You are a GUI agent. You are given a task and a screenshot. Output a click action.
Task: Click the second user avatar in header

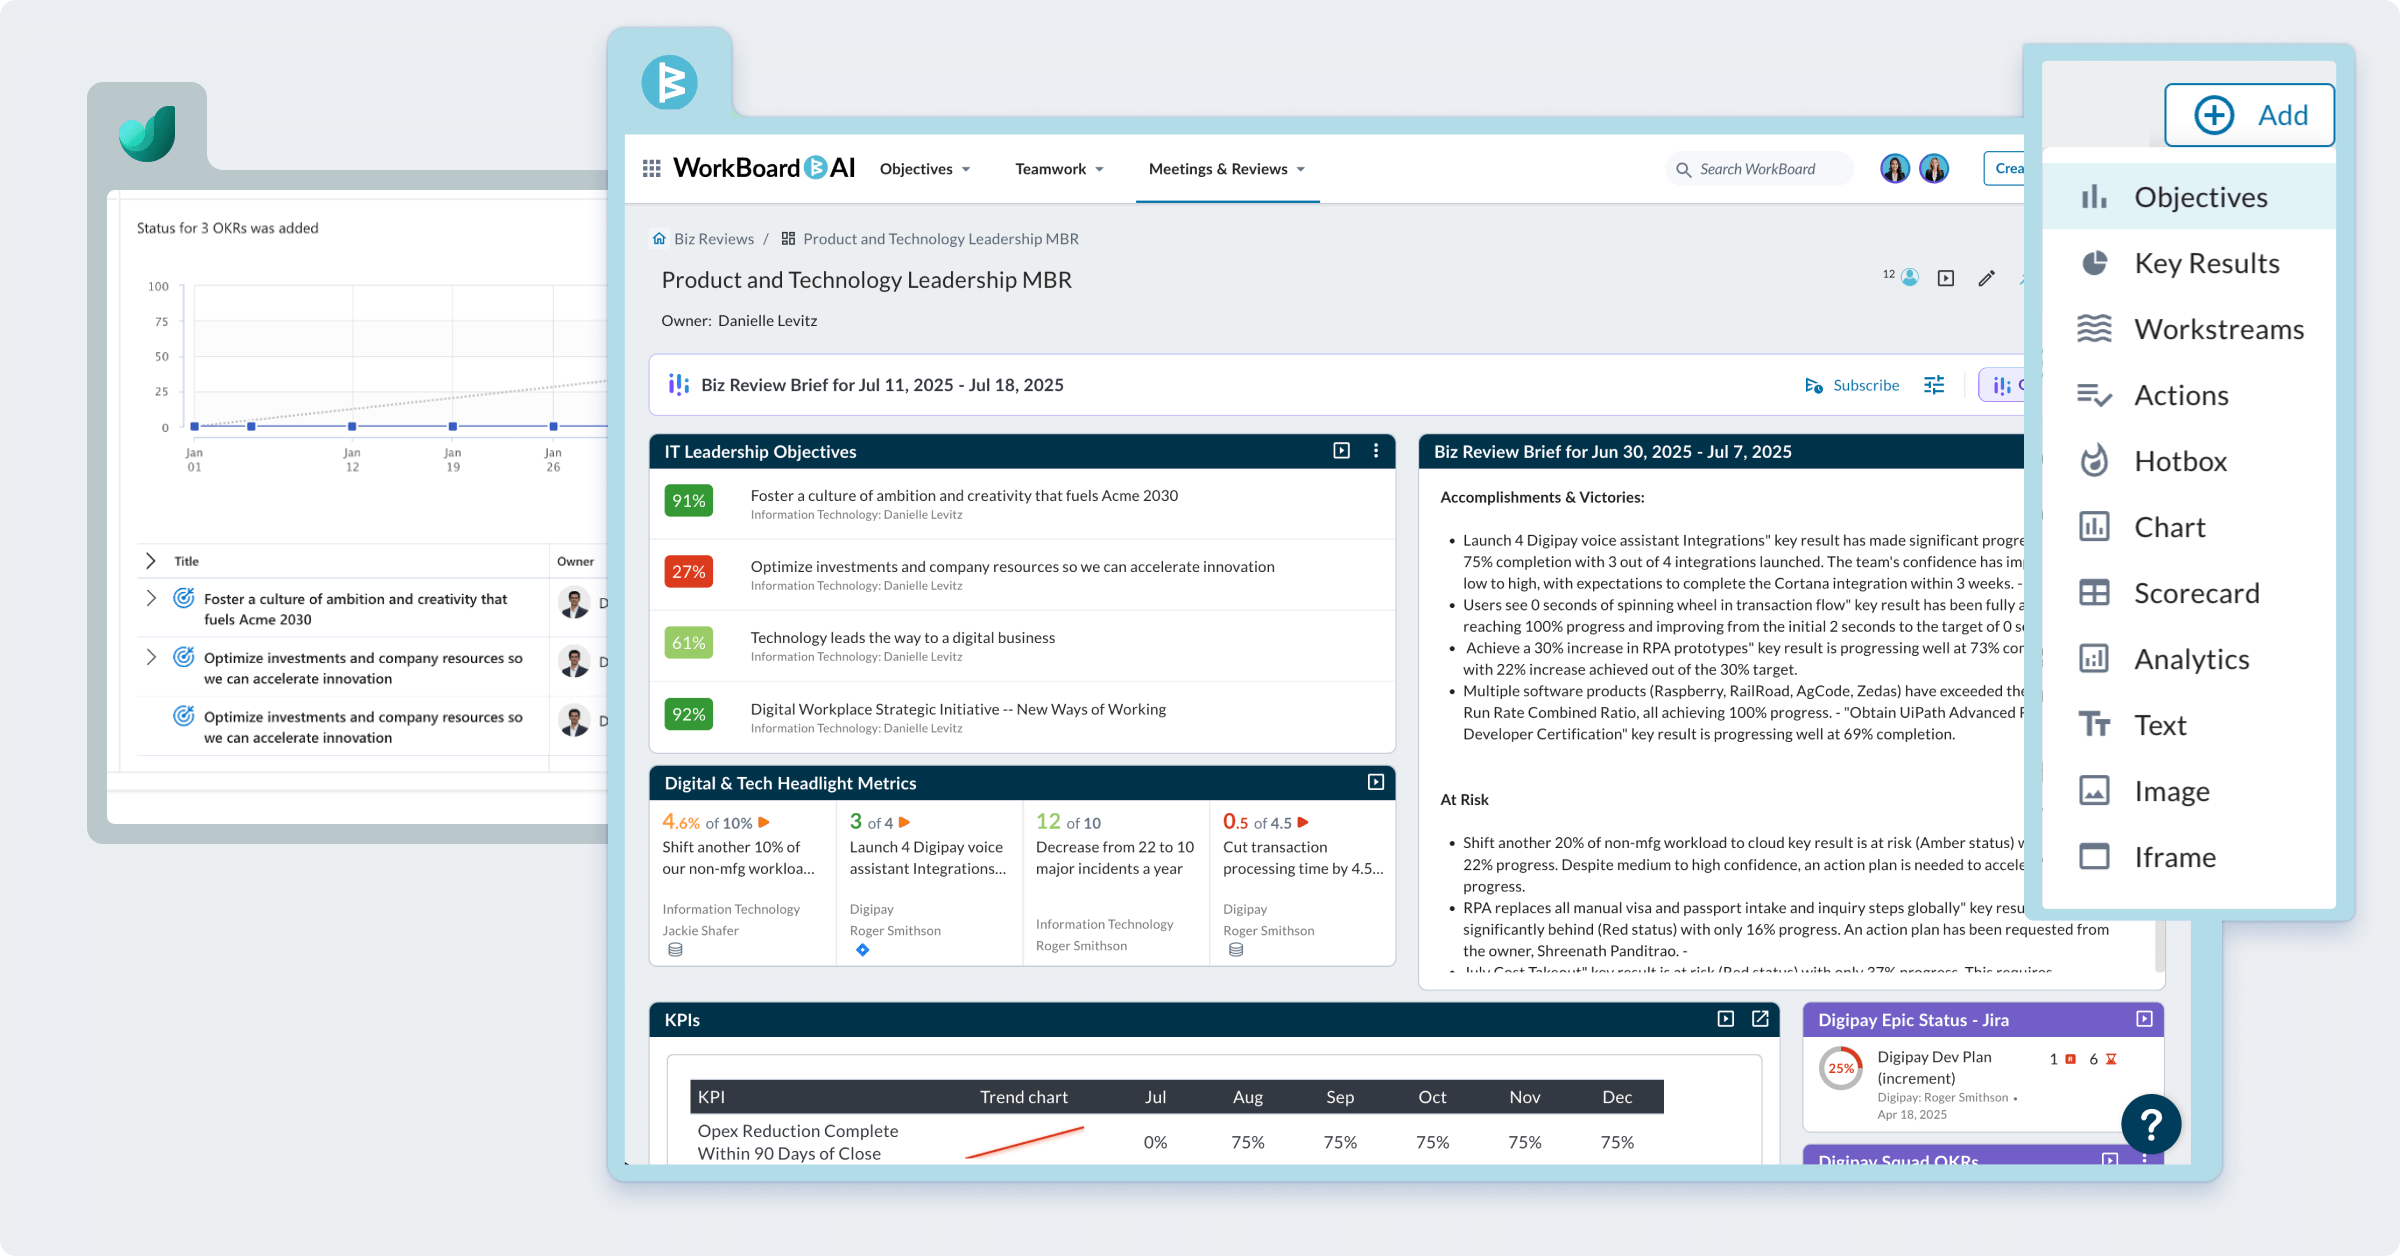point(1934,168)
